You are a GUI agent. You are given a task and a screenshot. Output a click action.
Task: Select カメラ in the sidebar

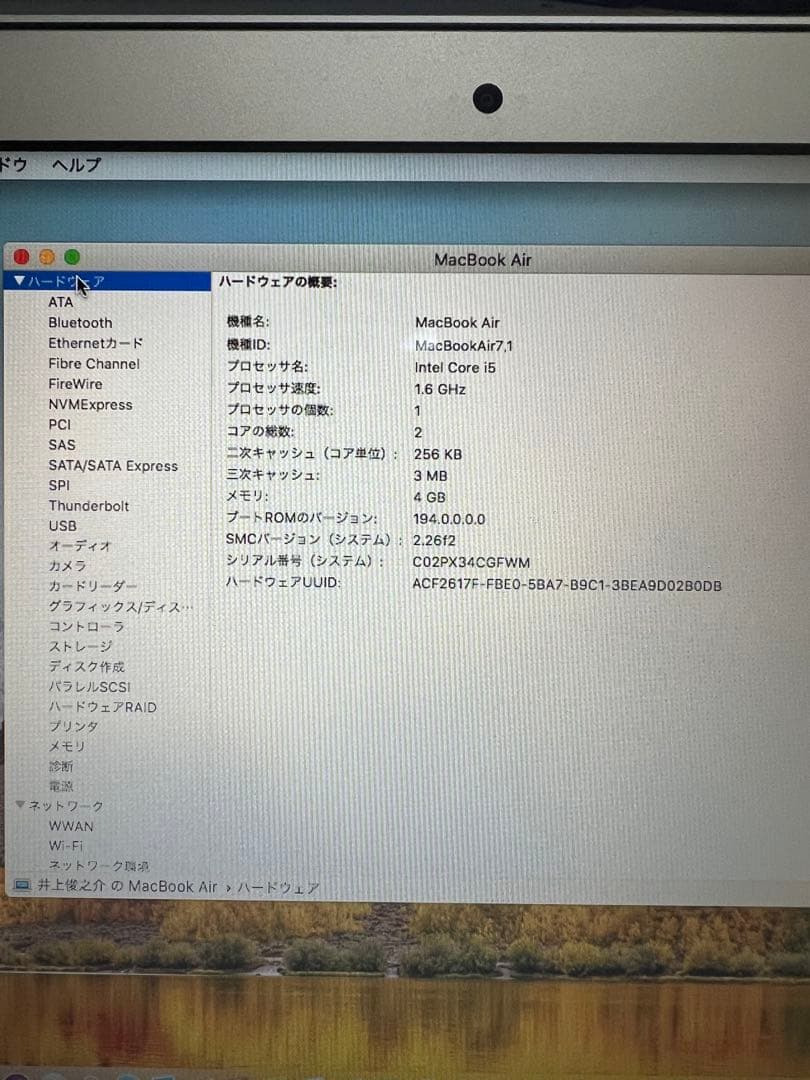67,565
